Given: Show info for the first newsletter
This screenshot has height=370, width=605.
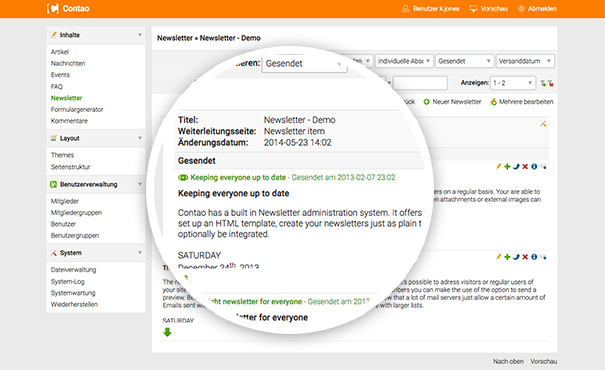Looking at the screenshot, I should point(534,167).
